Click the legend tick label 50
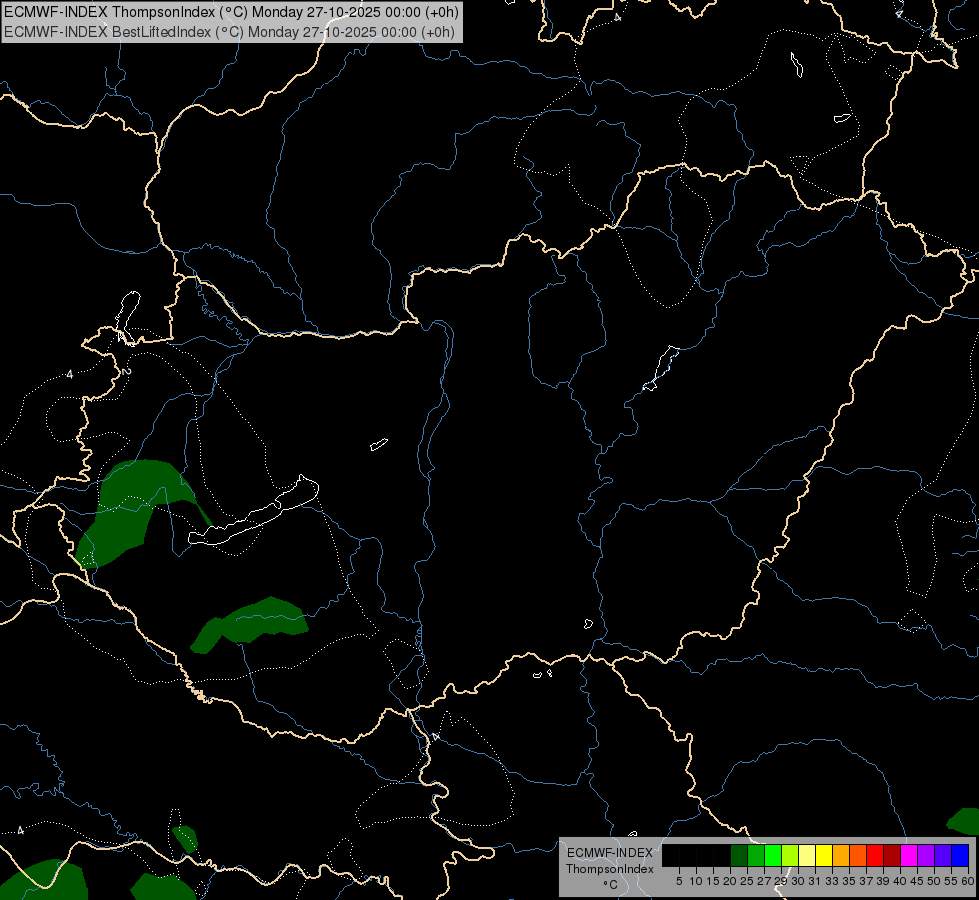The width and height of the screenshot is (979, 900). [x=934, y=881]
